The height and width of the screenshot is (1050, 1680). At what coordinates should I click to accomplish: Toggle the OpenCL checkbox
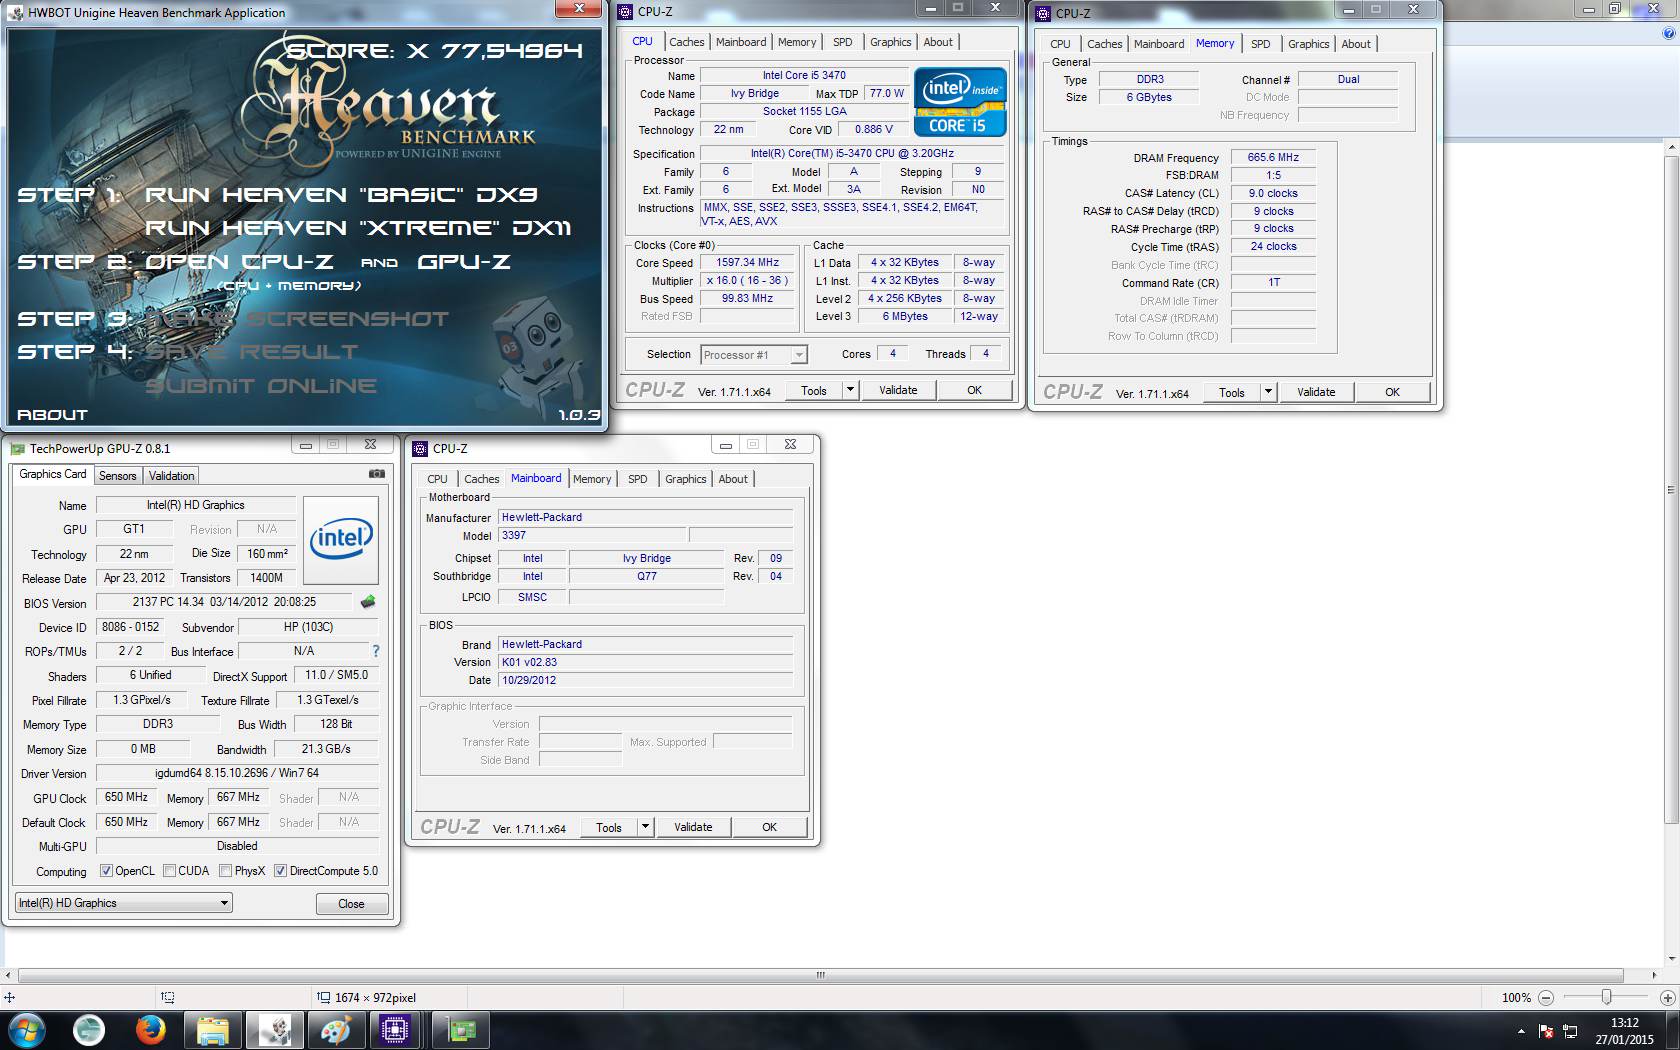(106, 871)
